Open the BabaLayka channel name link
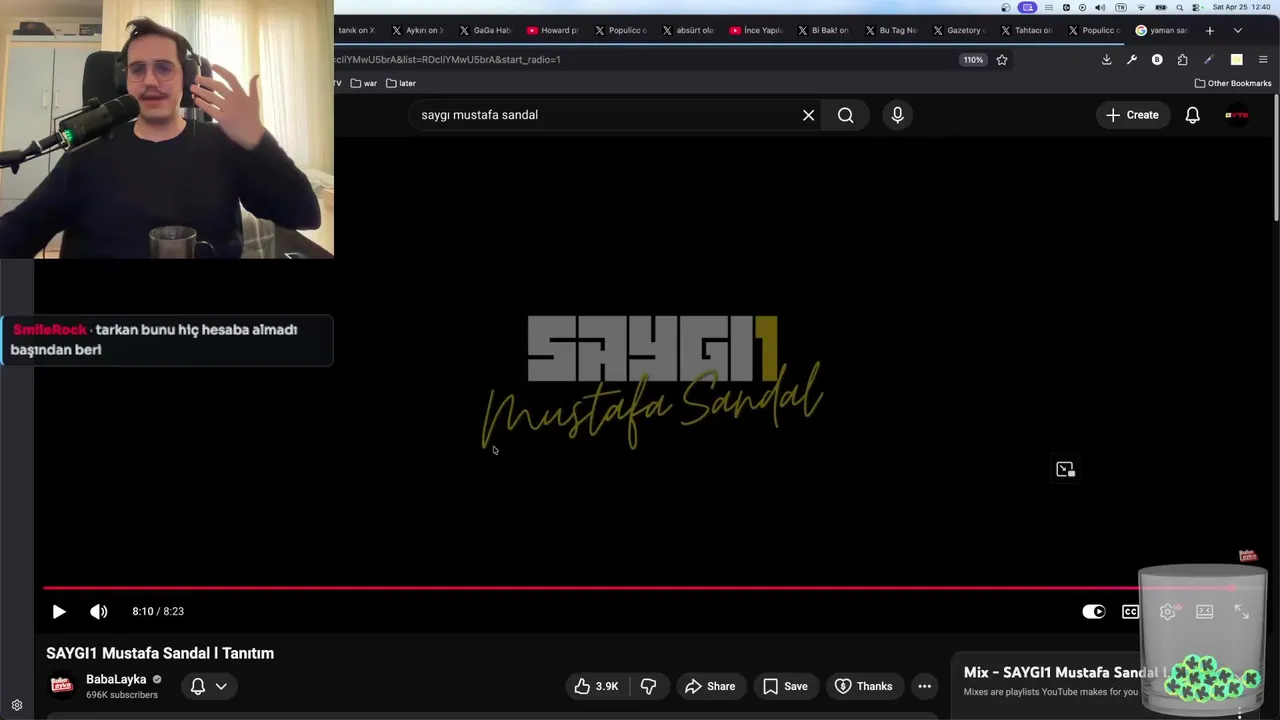The image size is (1280, 720). pos(116,679)
